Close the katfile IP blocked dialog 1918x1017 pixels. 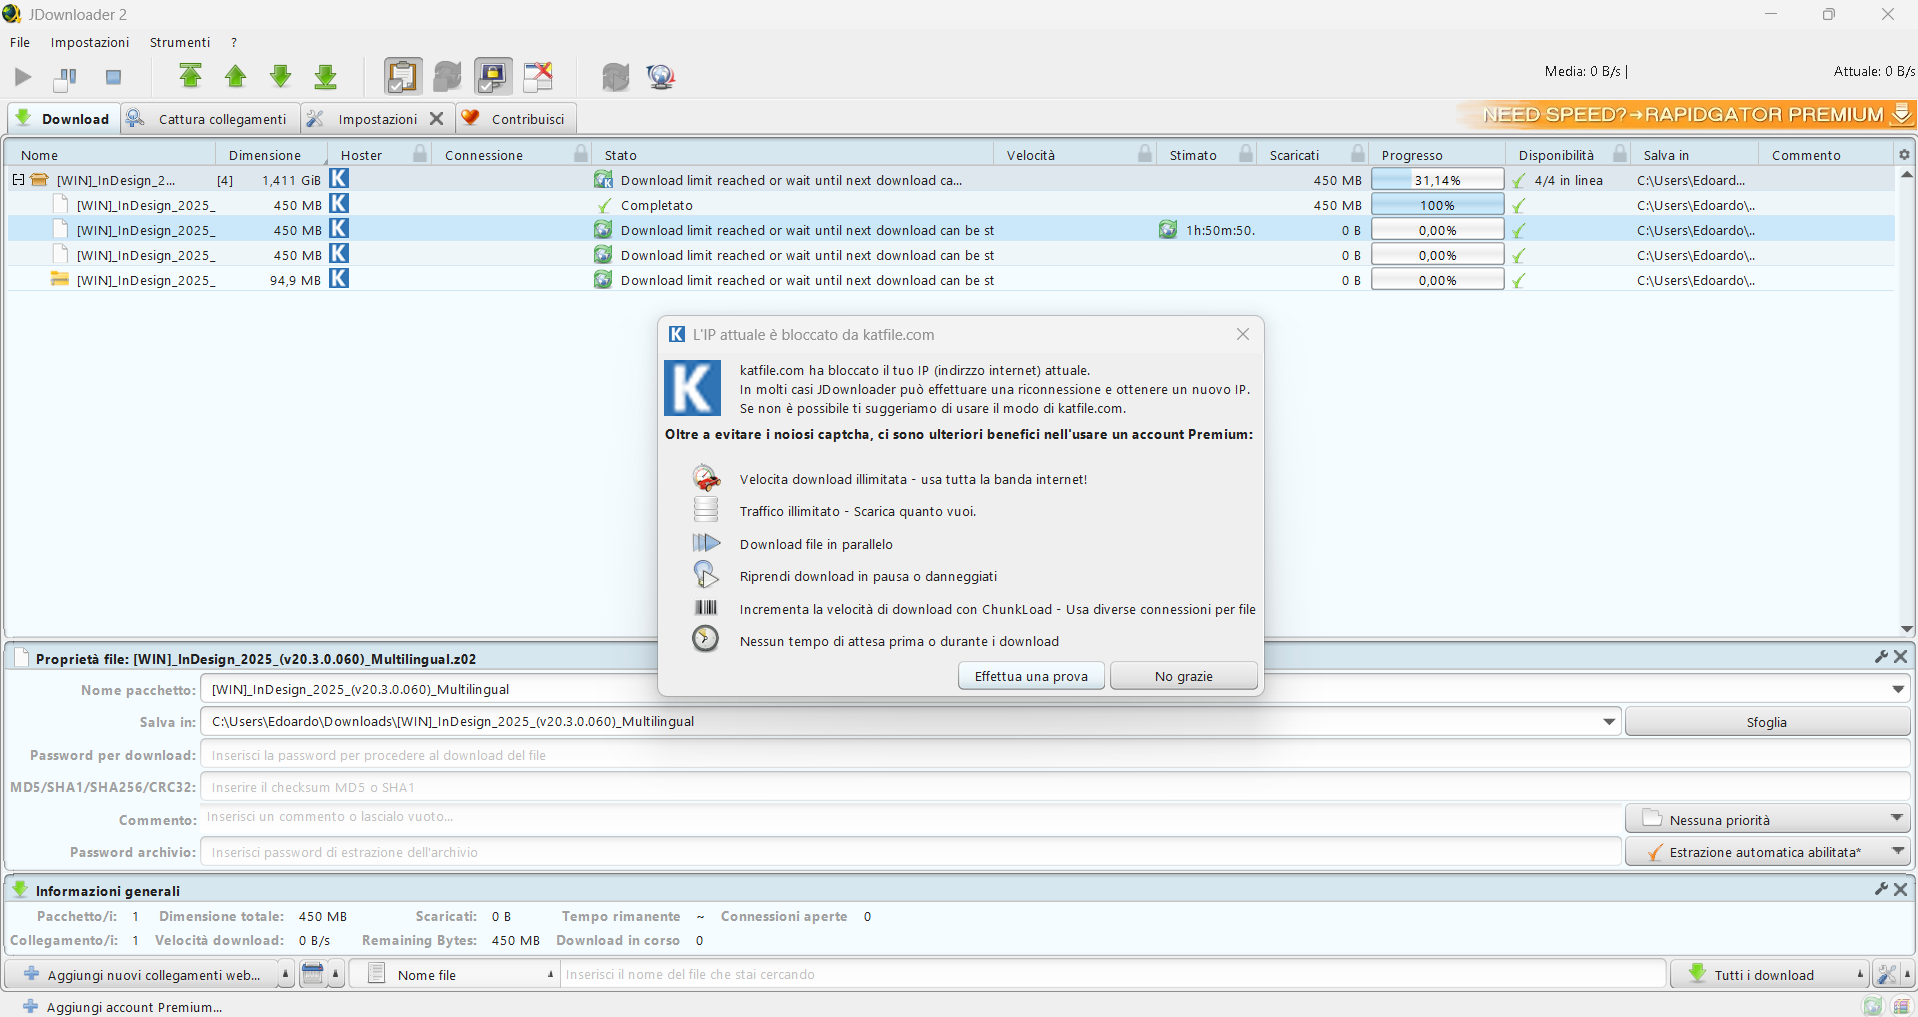tap(1243, 334)
